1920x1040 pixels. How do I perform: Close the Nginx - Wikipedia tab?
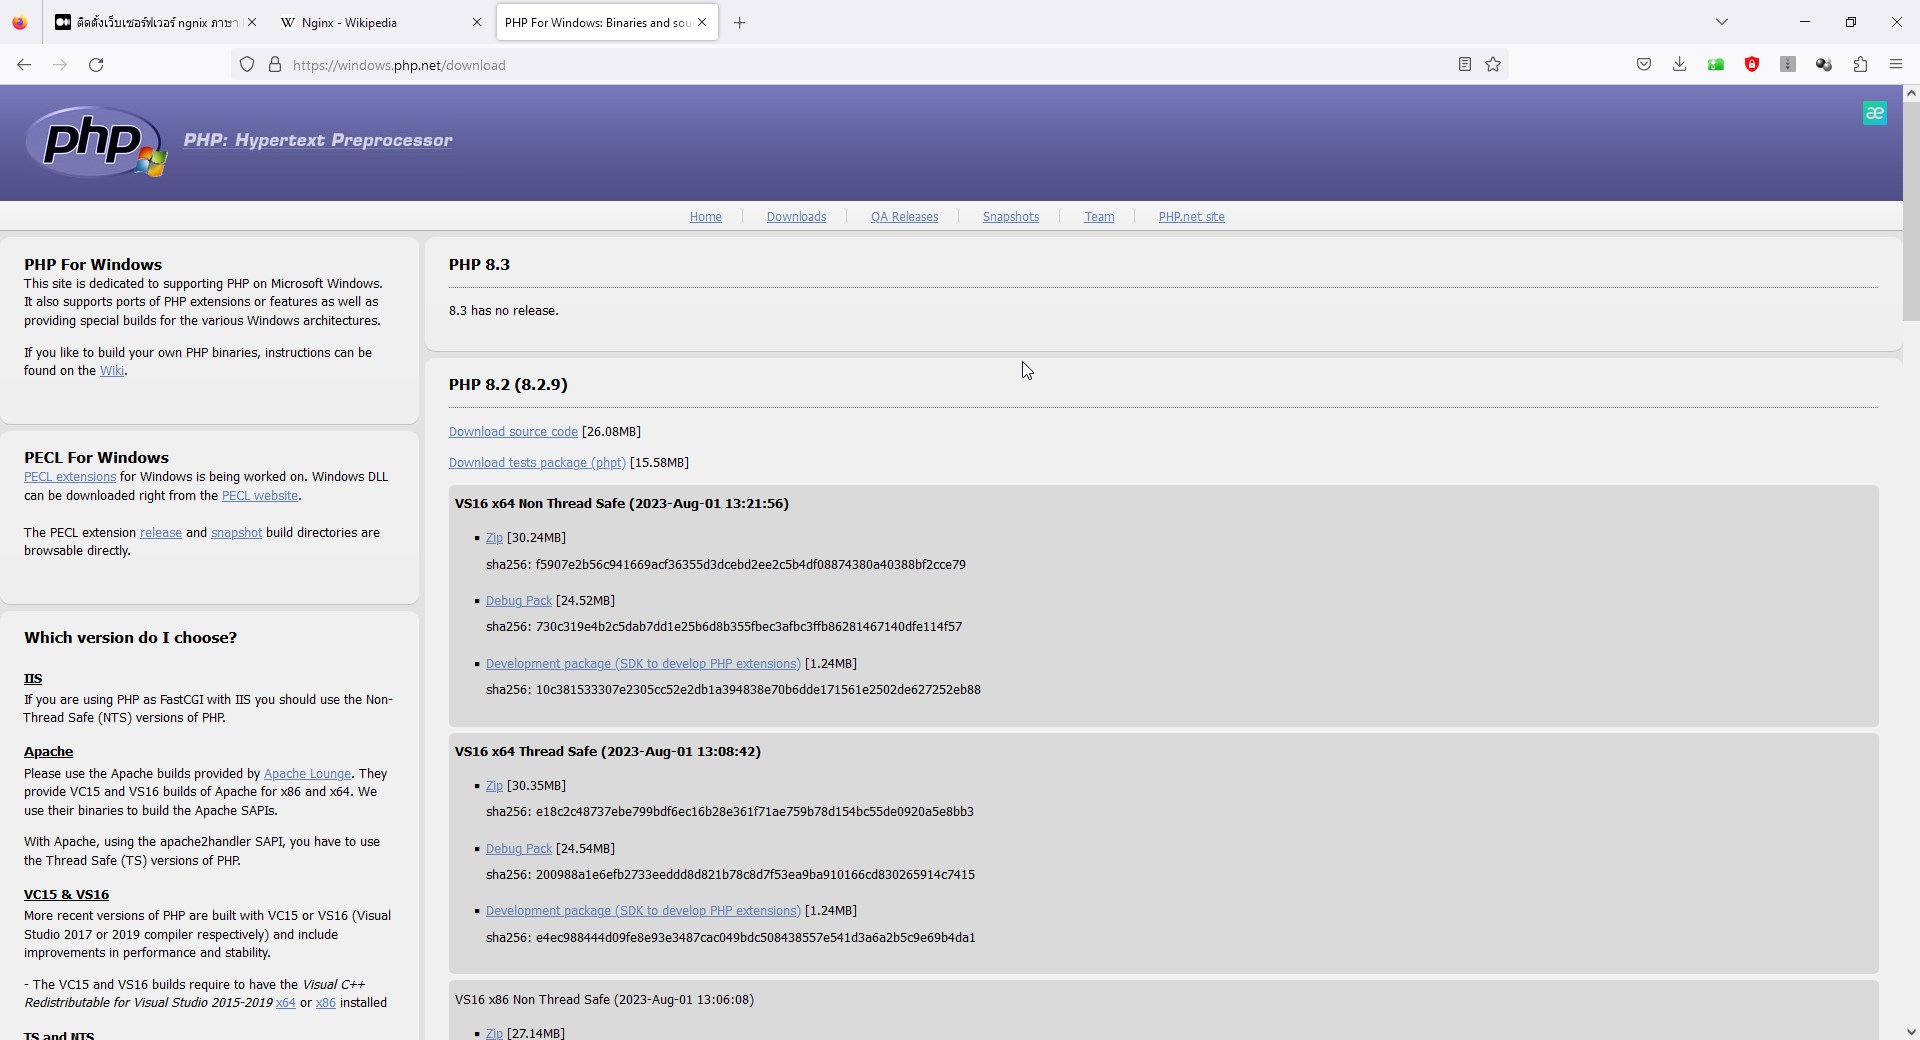tap(476, 22)
